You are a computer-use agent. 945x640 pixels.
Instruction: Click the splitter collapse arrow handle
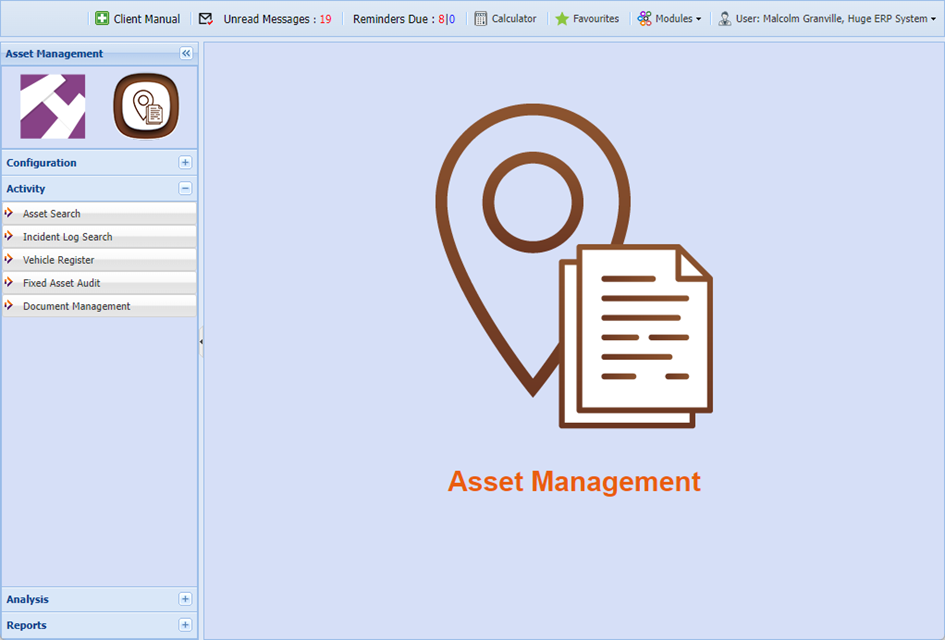(201, 342)
